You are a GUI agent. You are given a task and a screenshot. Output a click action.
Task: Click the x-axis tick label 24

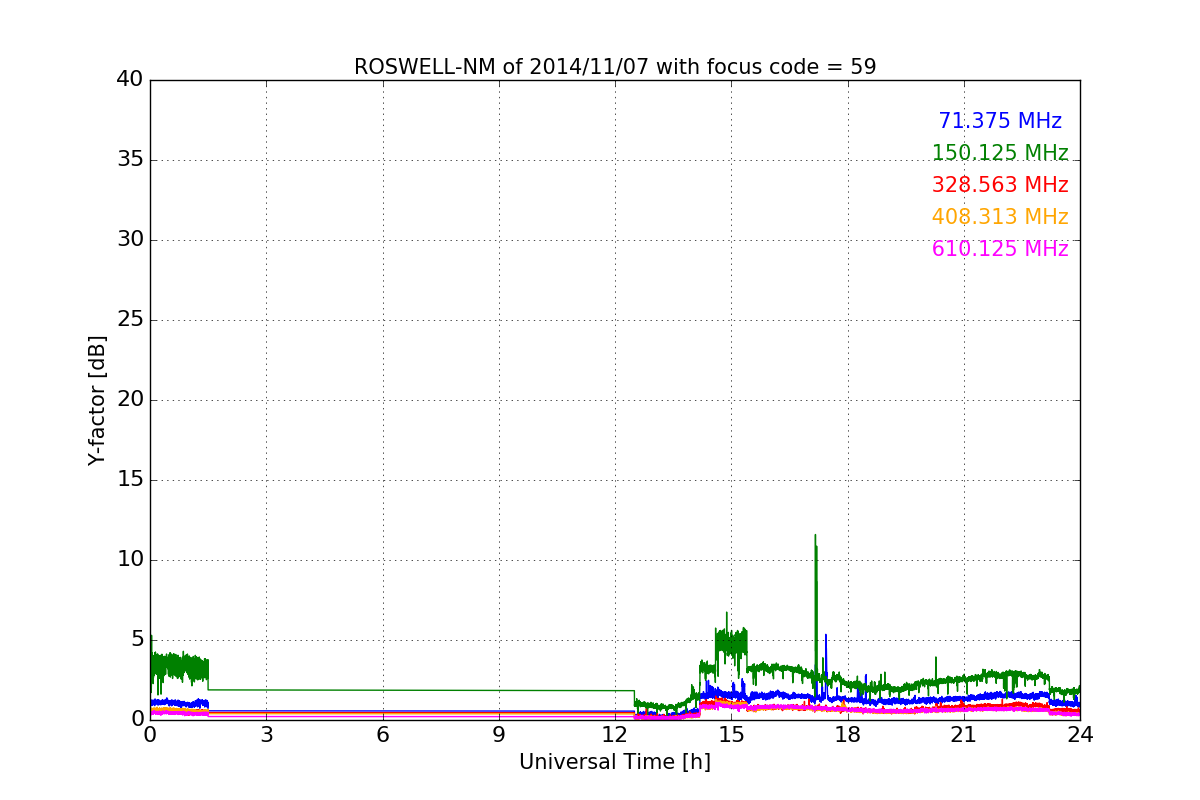point(1080,735)
